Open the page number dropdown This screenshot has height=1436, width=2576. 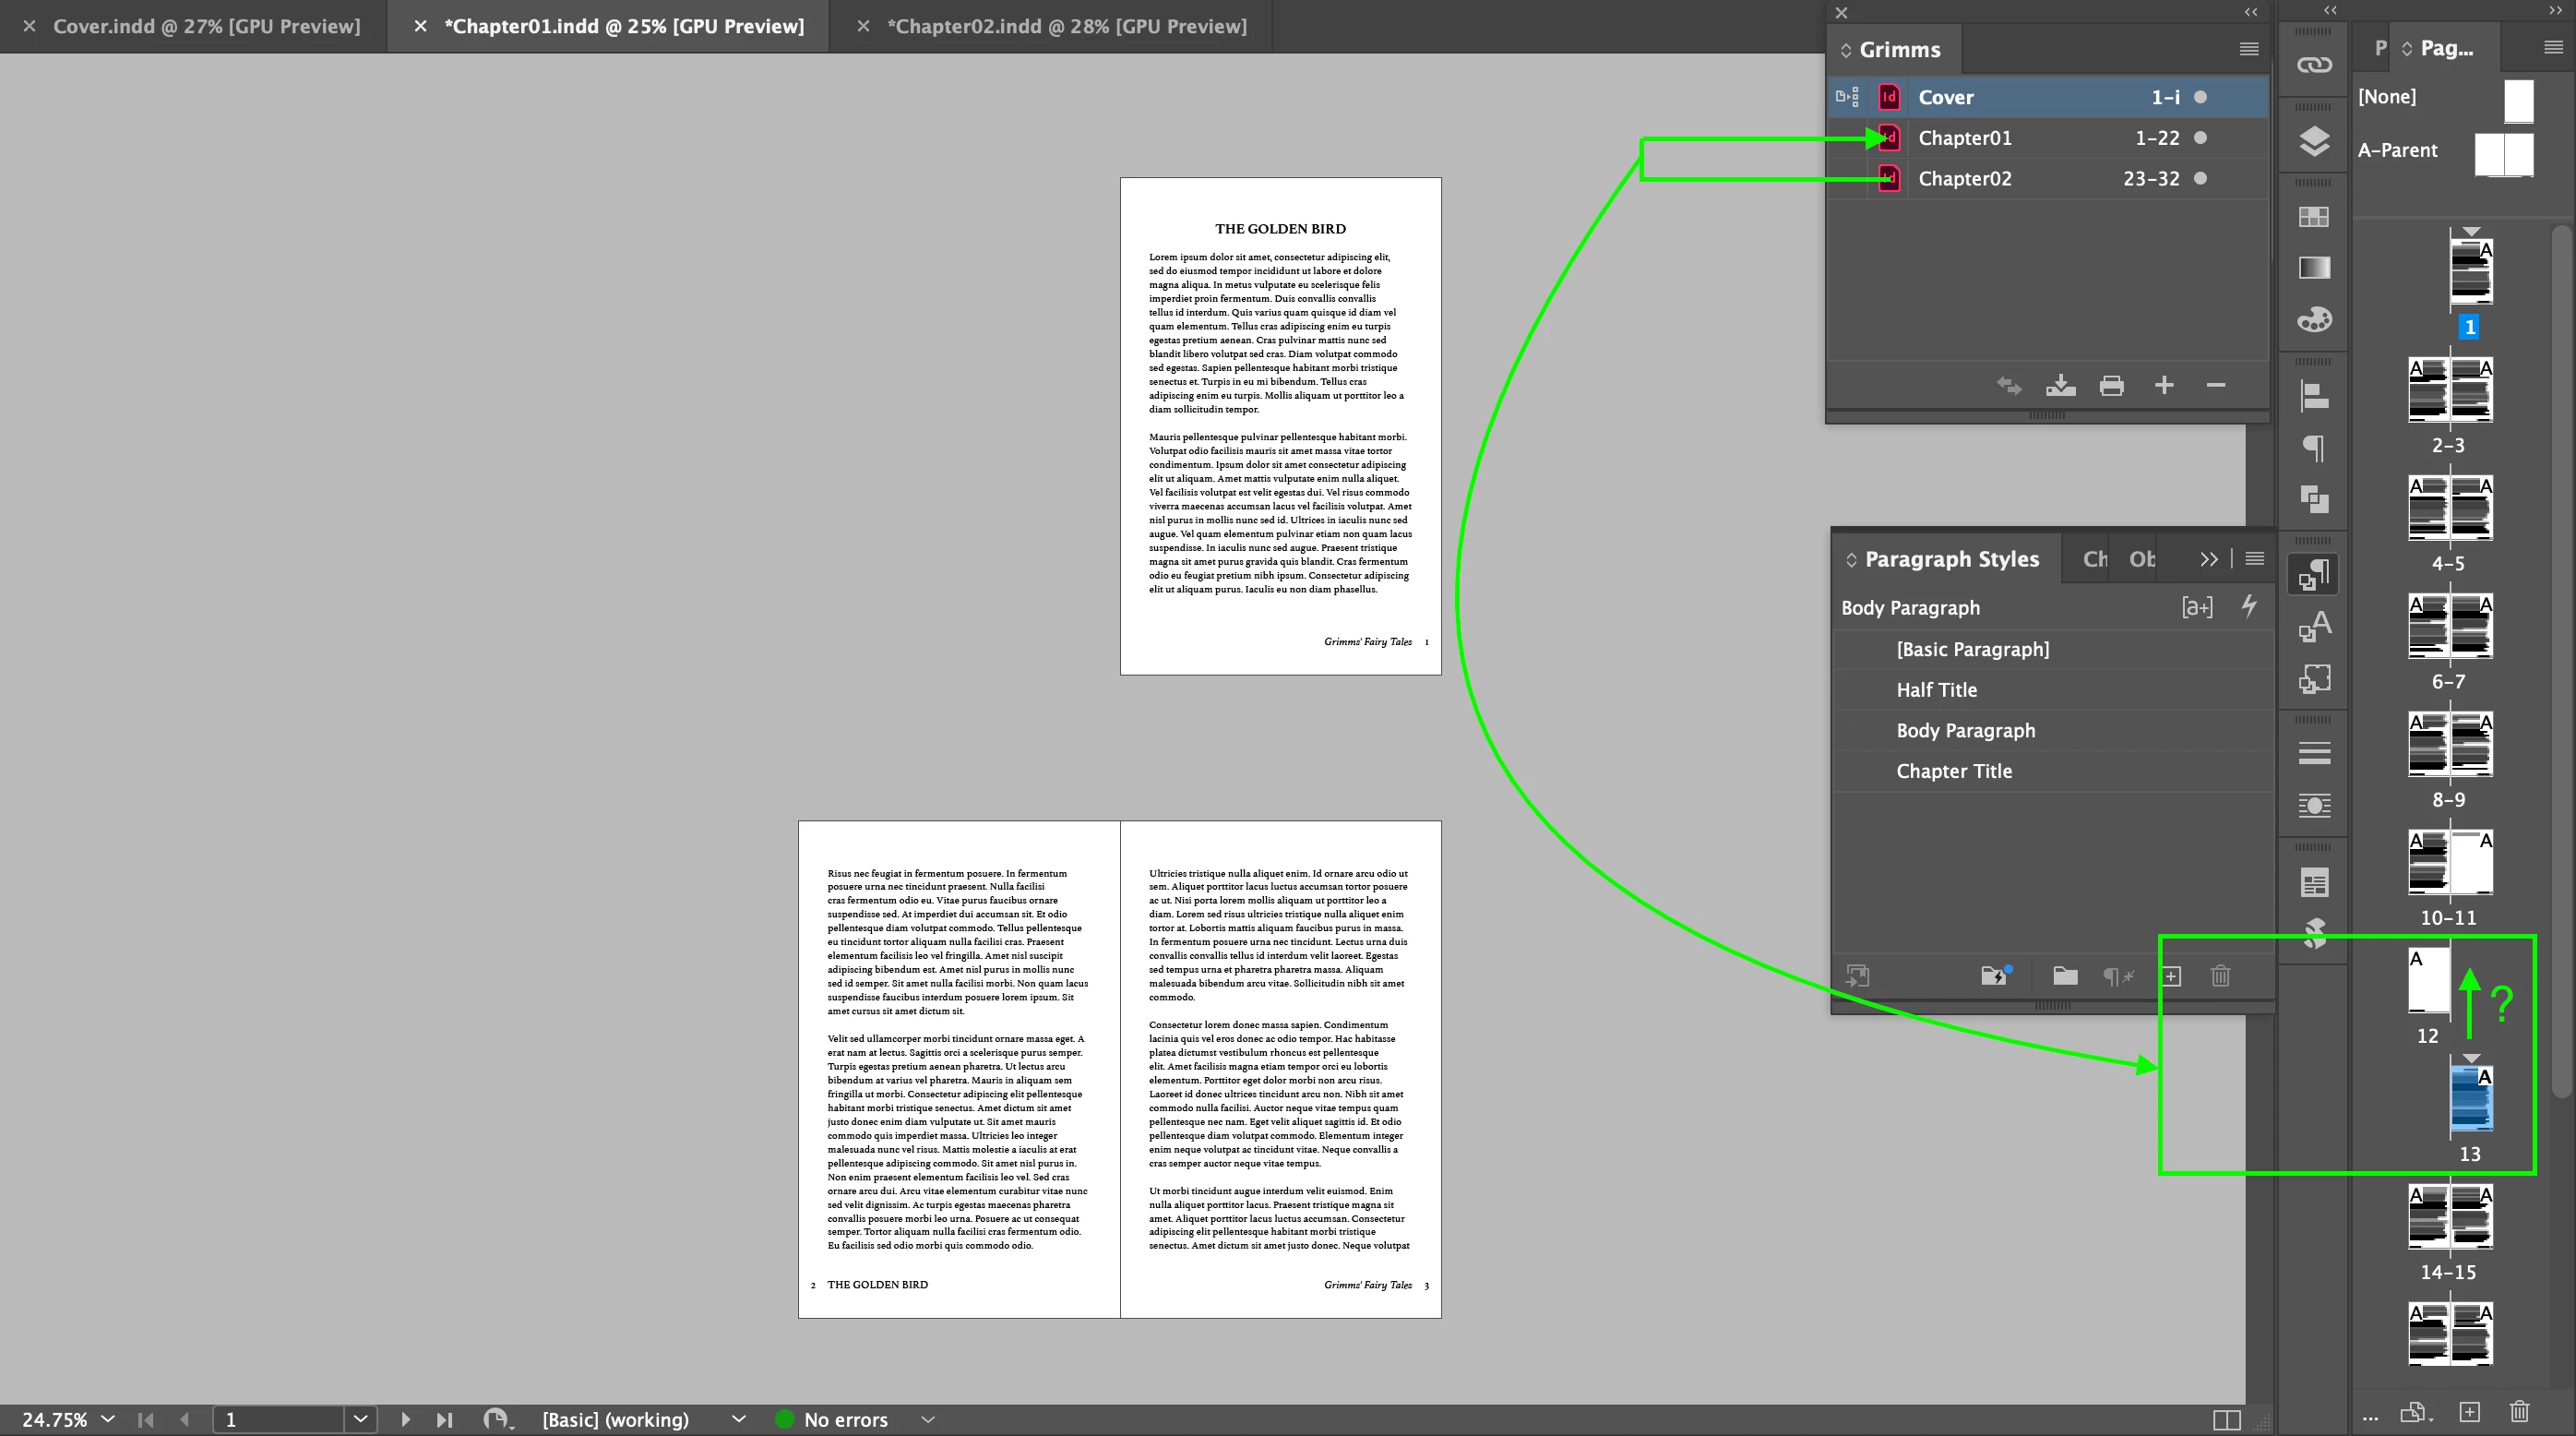(x=361, y=1419)
